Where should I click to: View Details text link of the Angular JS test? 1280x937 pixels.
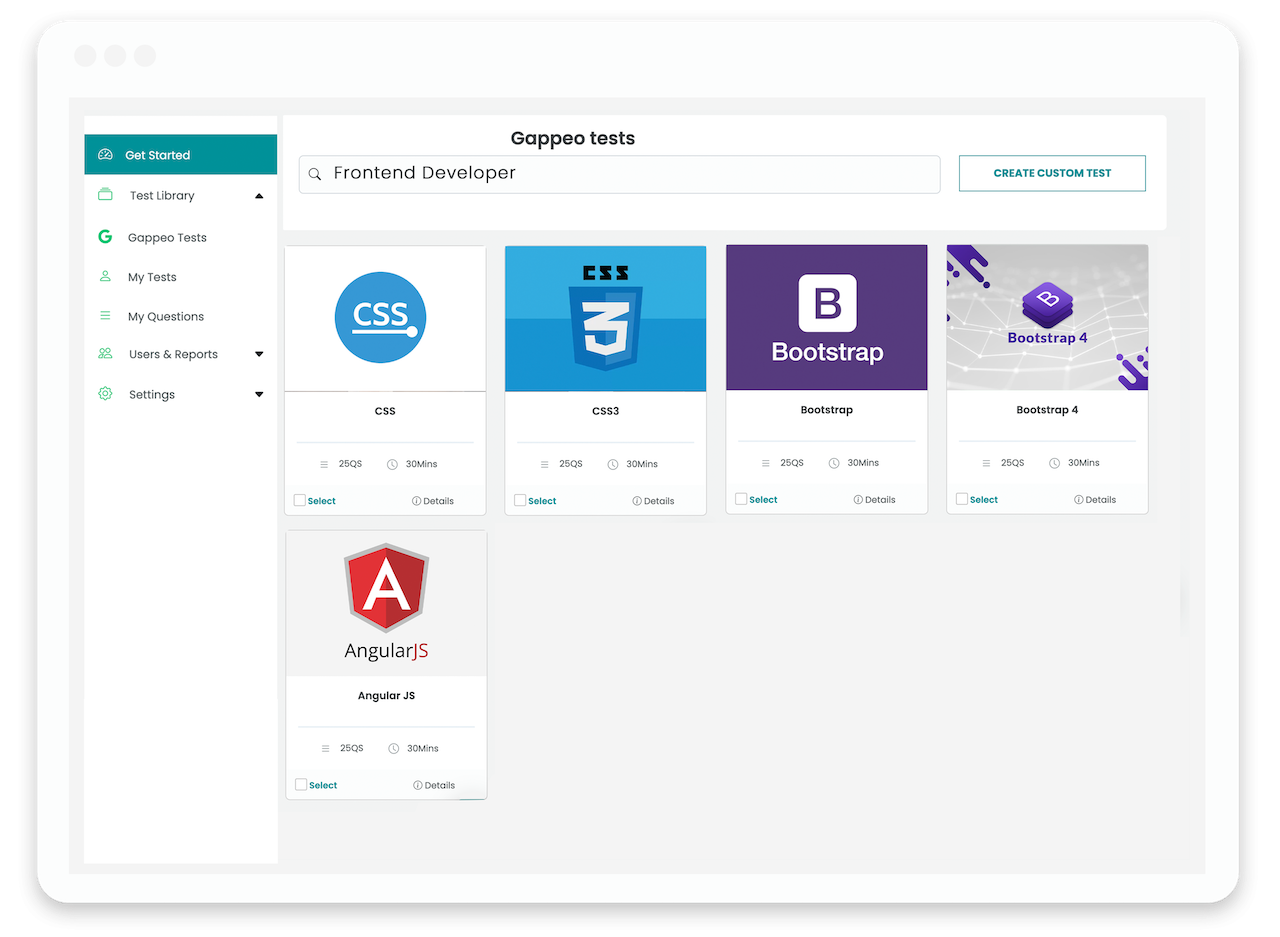point(439,785)
